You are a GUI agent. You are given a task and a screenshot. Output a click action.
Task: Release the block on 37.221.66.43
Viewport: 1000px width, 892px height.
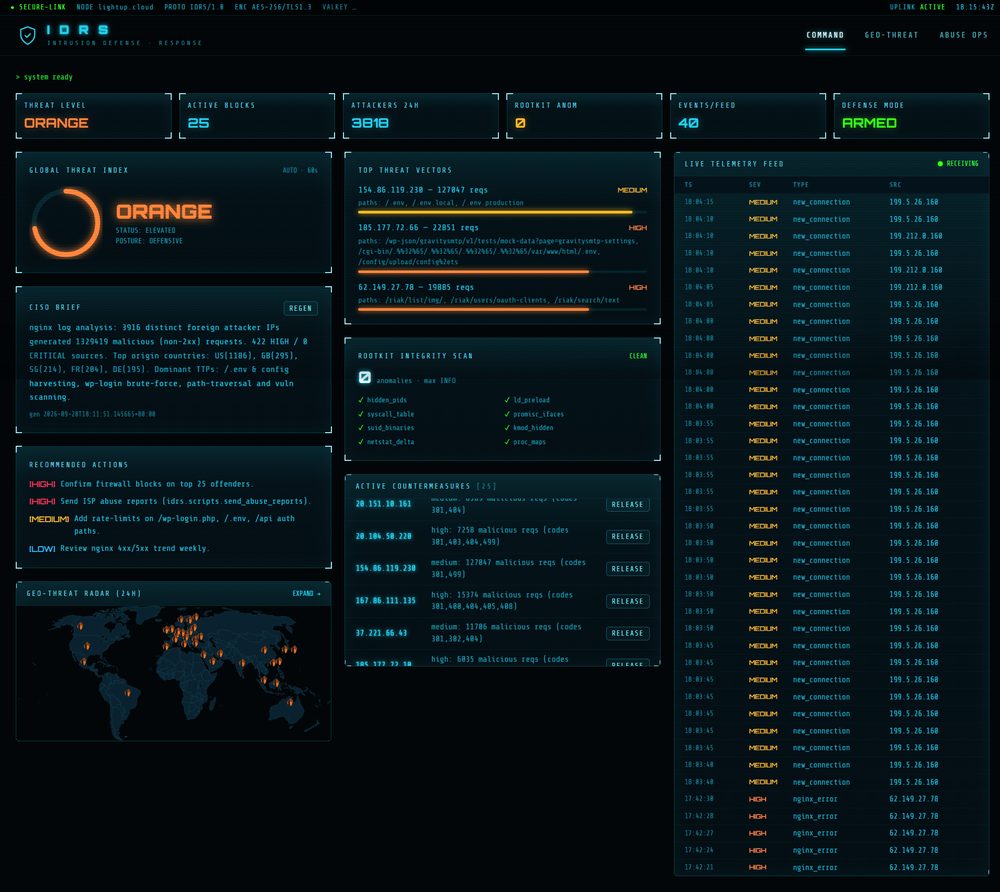coord(627,633)
